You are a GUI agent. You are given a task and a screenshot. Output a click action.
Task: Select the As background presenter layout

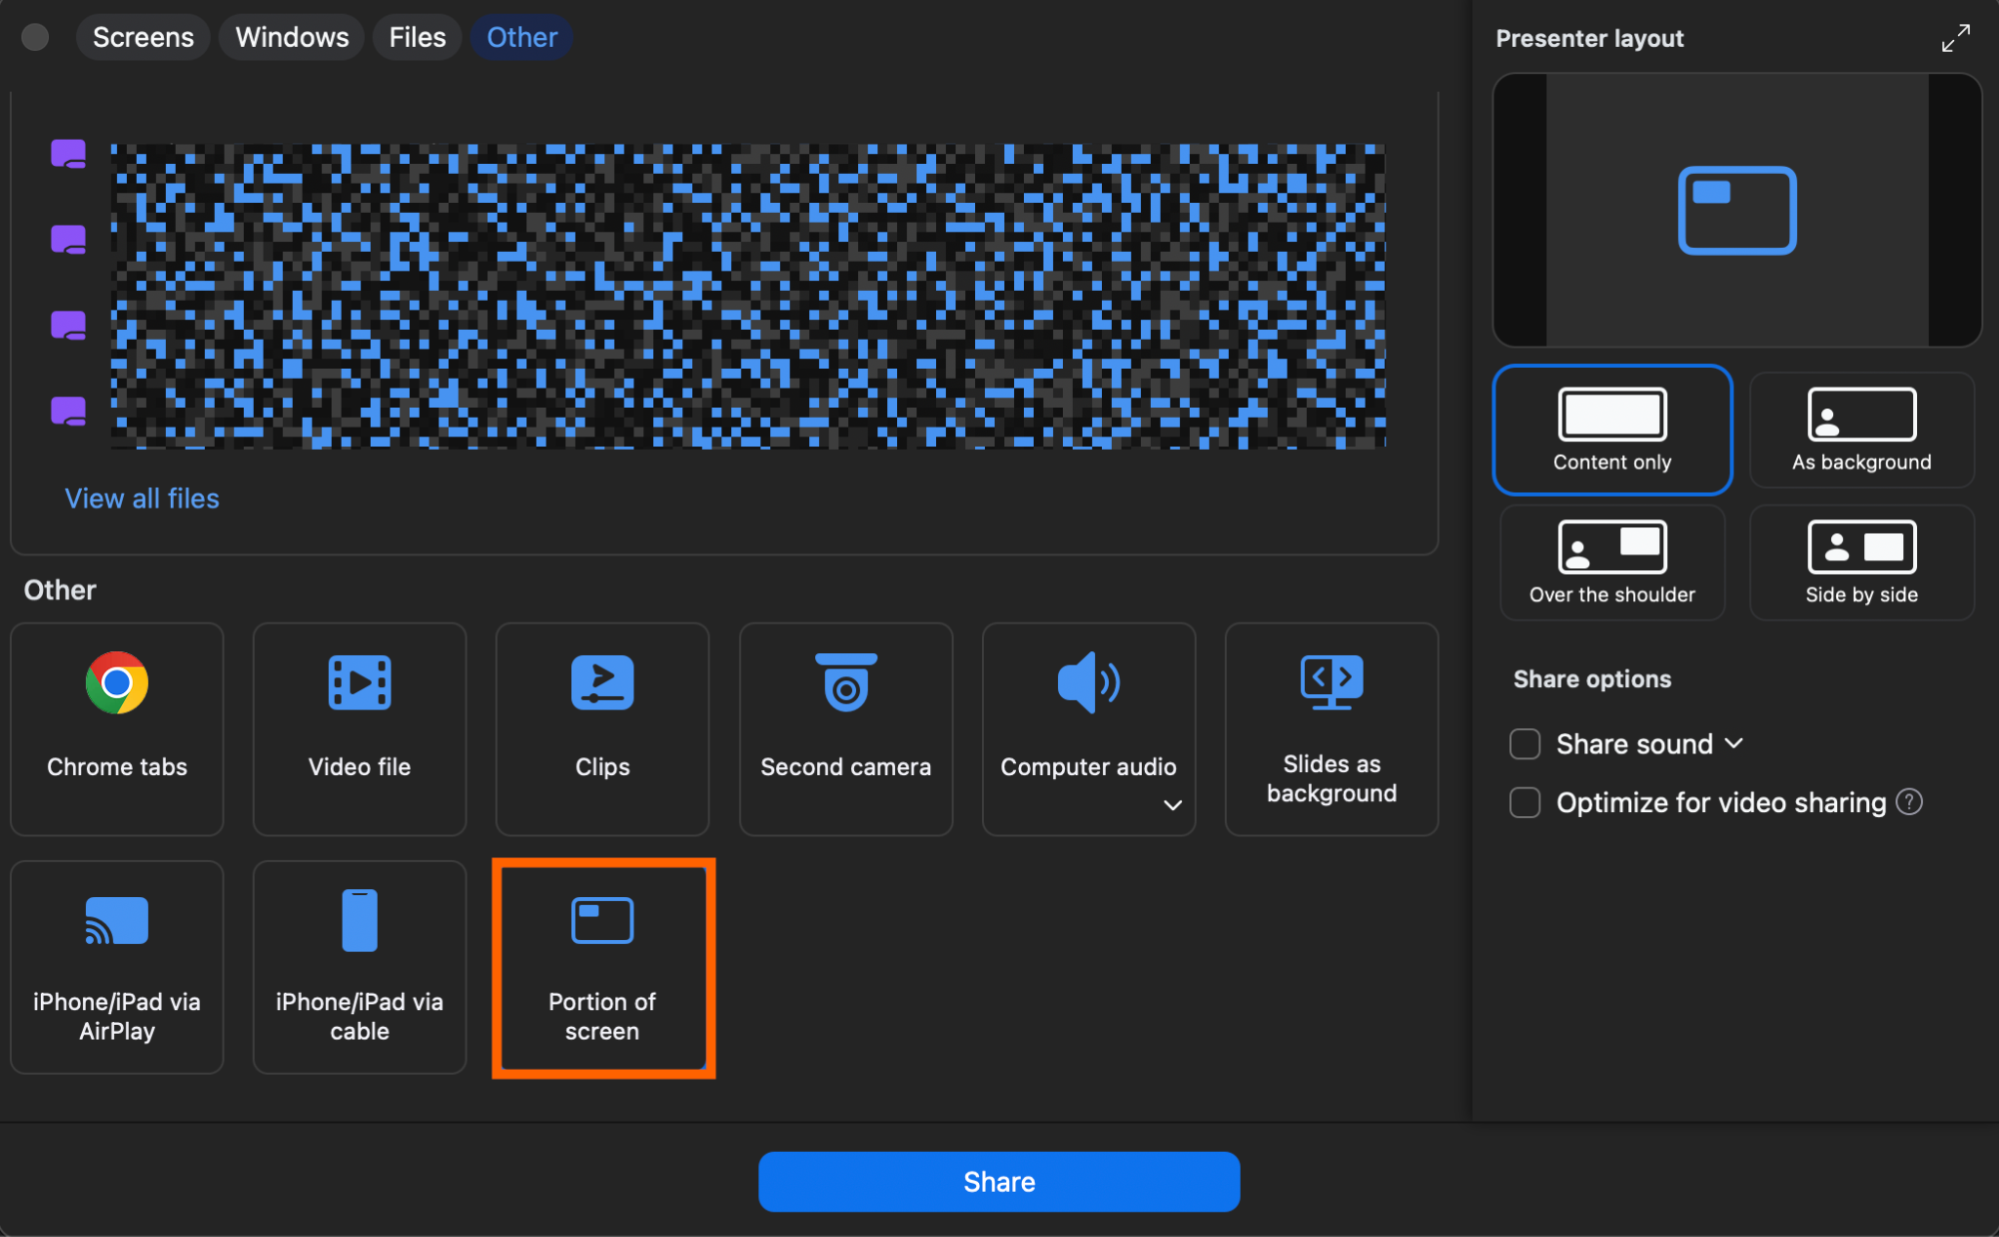(x=1861, y=430)
